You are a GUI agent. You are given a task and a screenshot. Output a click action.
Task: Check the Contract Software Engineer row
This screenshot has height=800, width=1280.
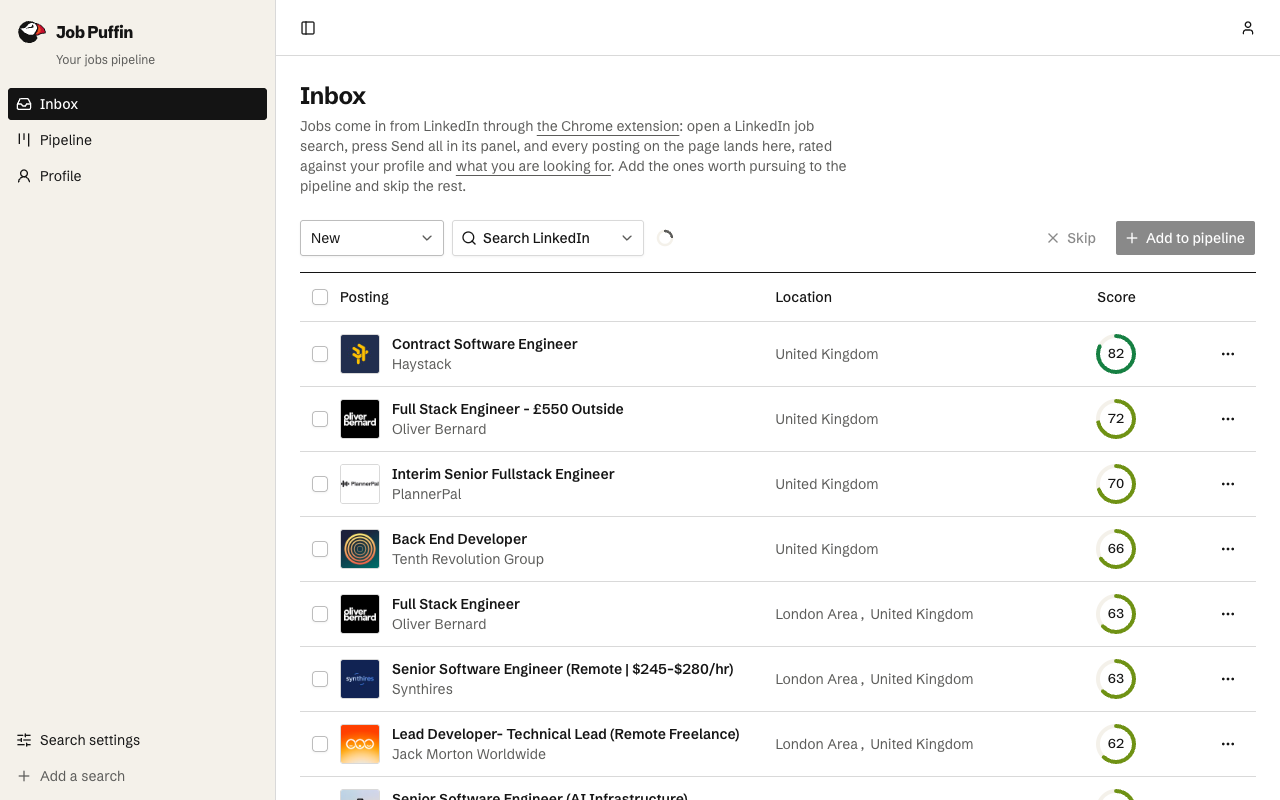[320, 354]
